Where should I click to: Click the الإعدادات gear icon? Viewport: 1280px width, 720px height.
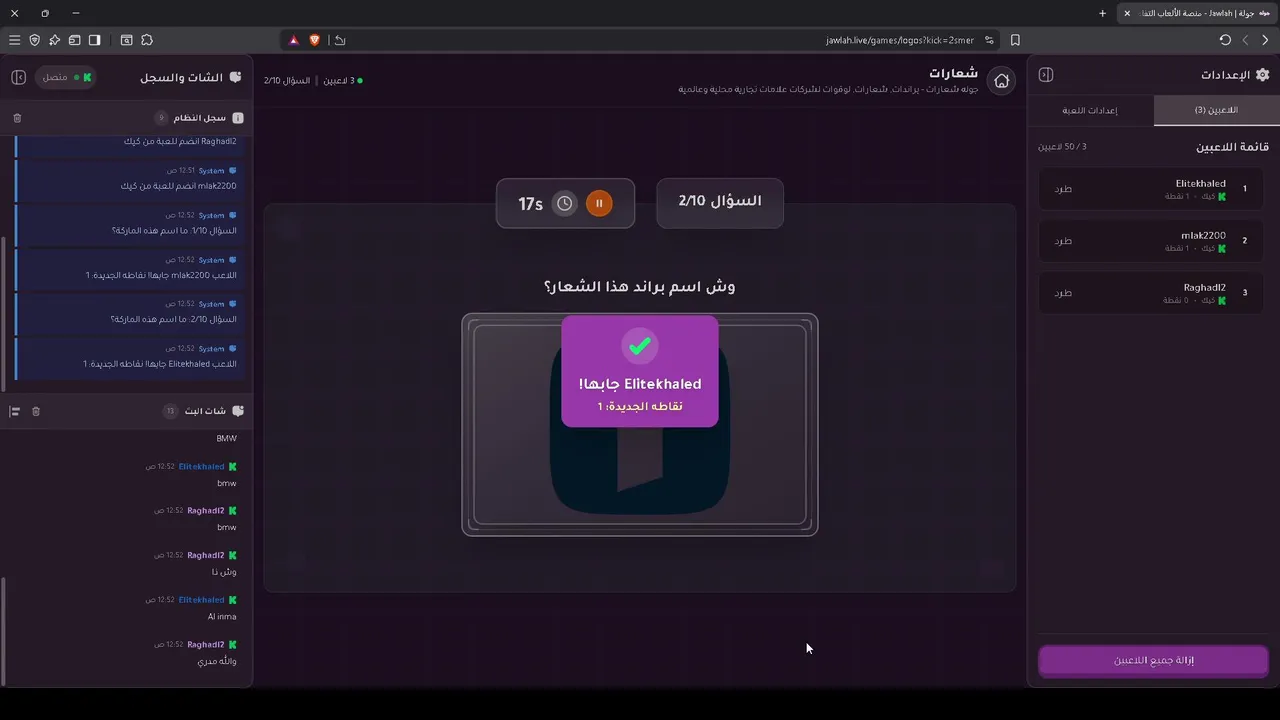click(x=1262, y=75)
